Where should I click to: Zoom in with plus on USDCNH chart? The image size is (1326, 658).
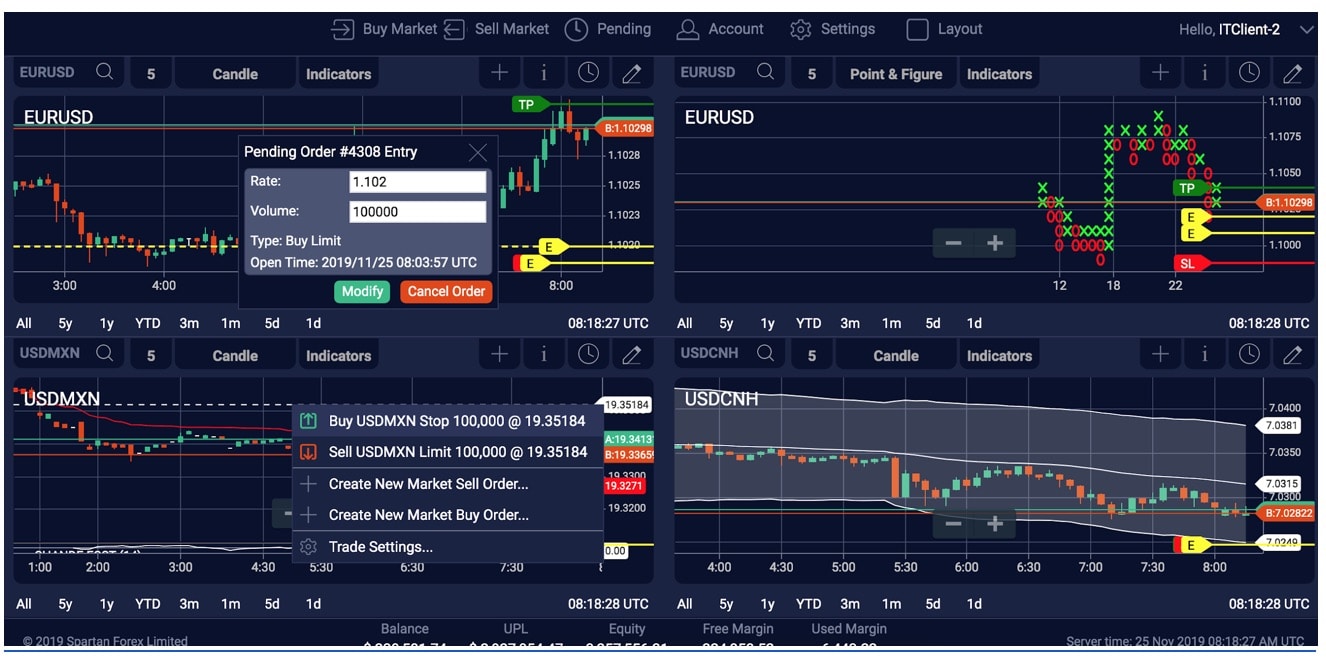coord(995,524)
